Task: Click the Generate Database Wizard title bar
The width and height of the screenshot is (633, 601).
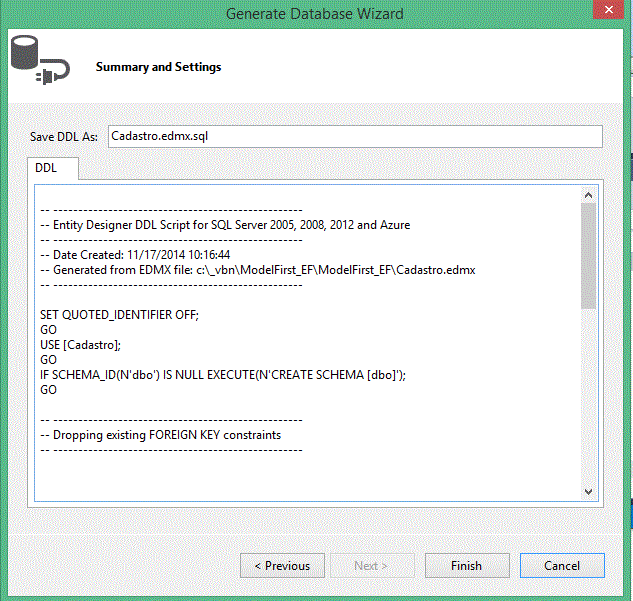Action: coord(314,13)
